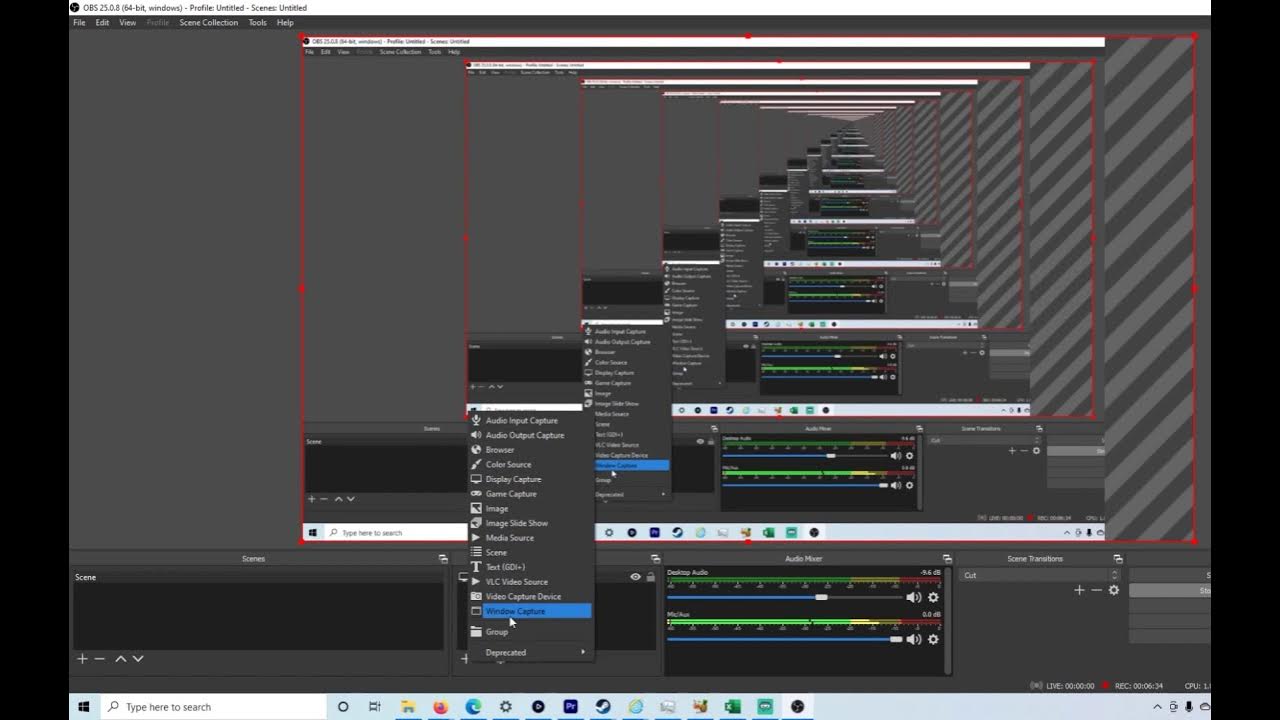1280x720 pixels.
Task: Open the Tools menu
Action: point(258,22)
